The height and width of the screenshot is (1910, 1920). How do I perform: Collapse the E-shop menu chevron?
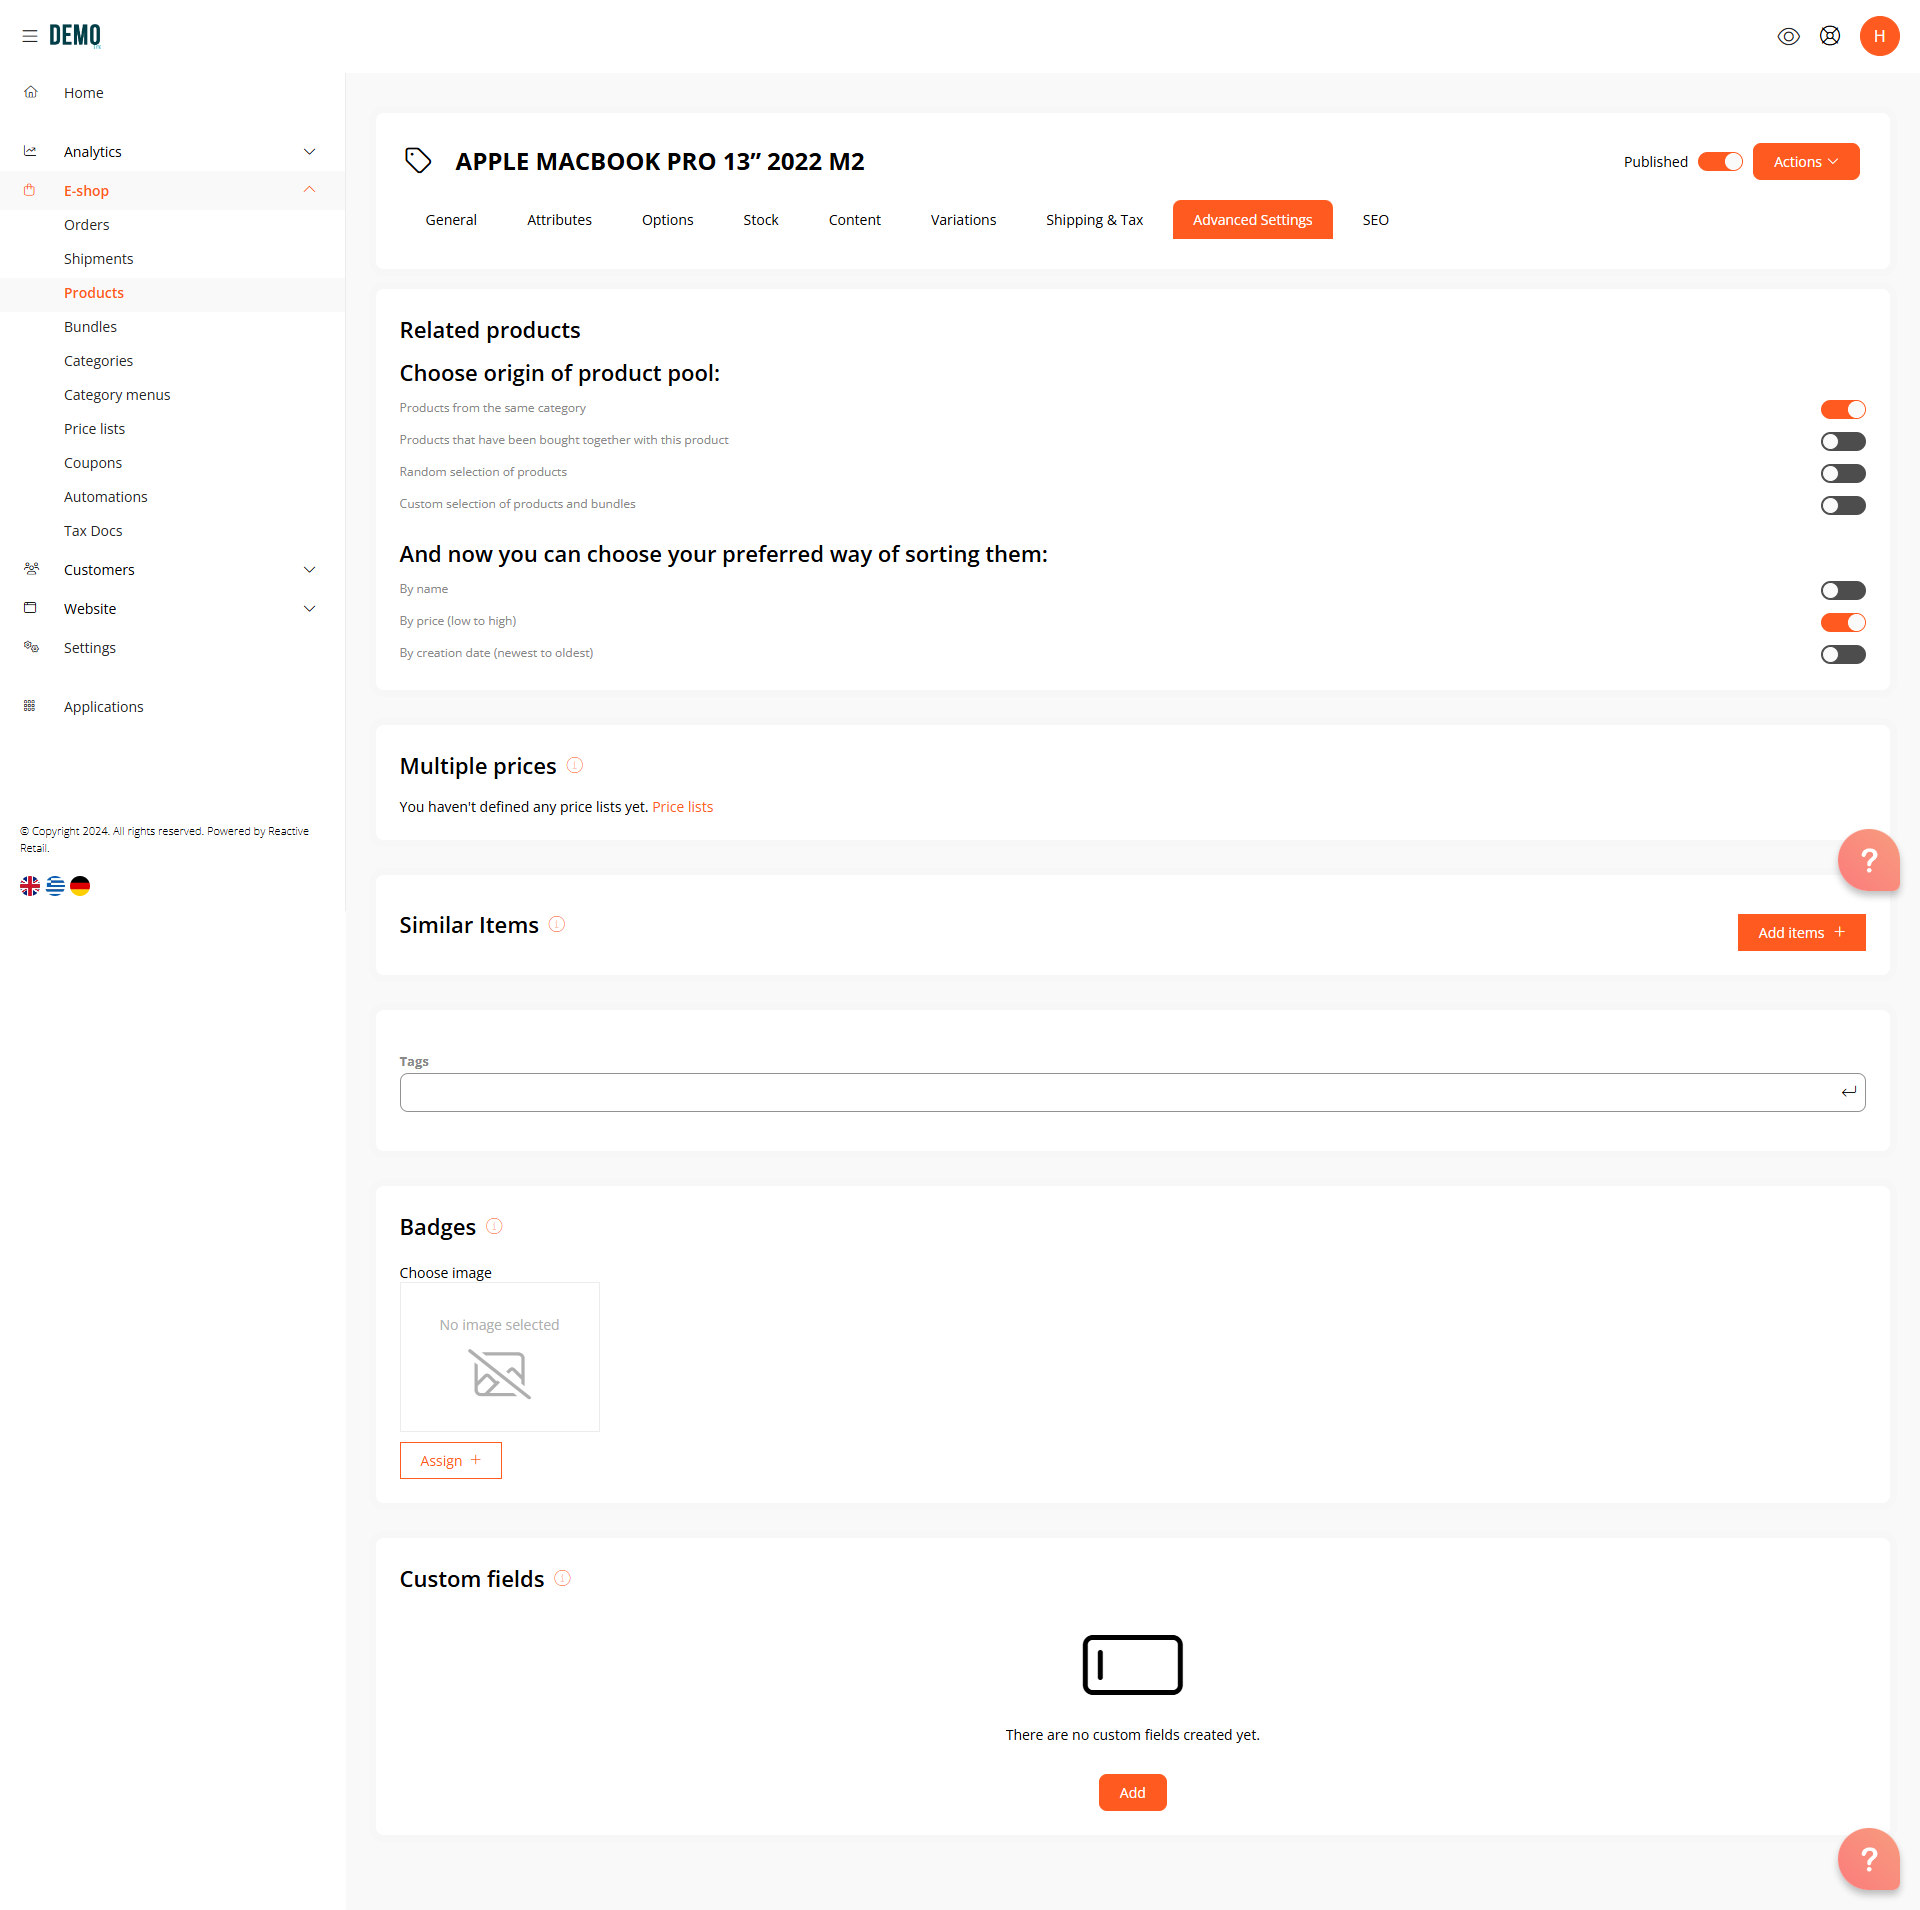[x=310, y=189]
